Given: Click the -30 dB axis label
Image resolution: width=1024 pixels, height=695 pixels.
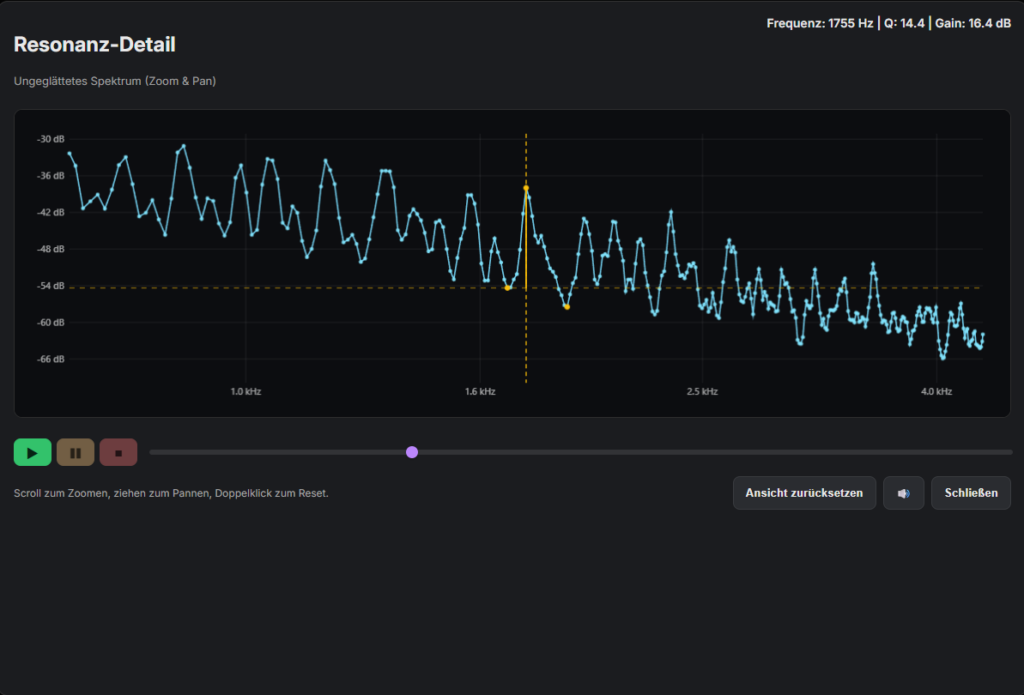Looking at the screenshot, I should tap(51, 139).
